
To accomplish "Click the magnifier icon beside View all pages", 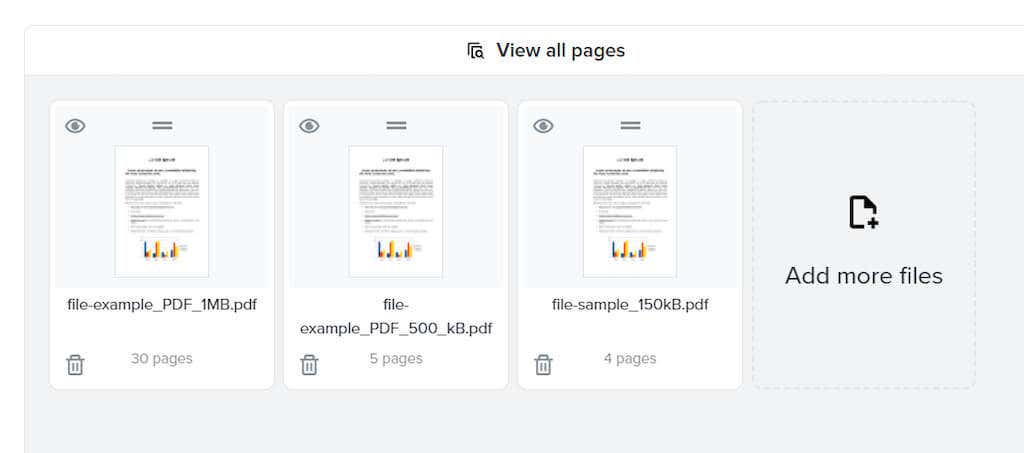I will (476, 51).
